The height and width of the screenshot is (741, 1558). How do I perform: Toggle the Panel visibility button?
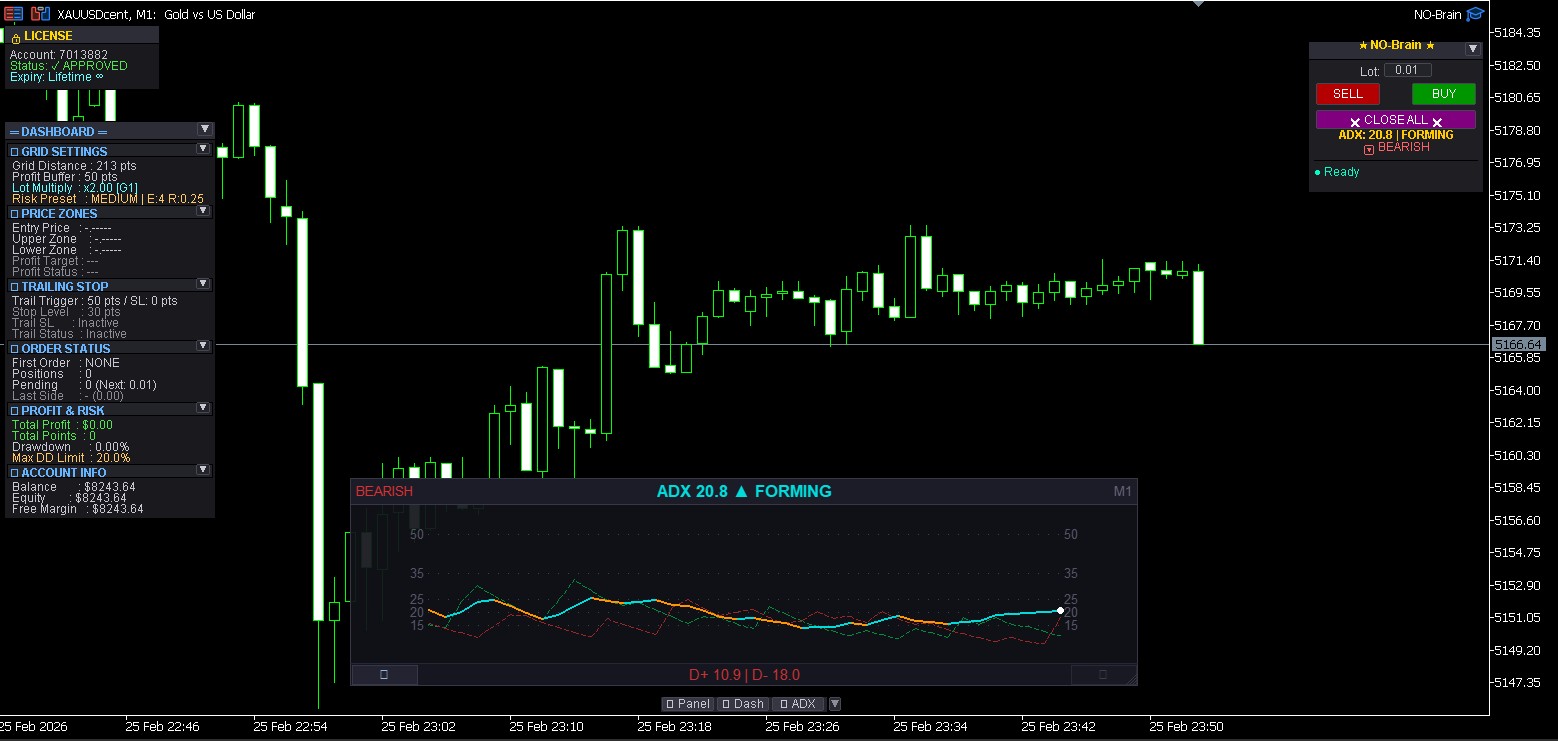pyautogui.click(x=688, y=704)
